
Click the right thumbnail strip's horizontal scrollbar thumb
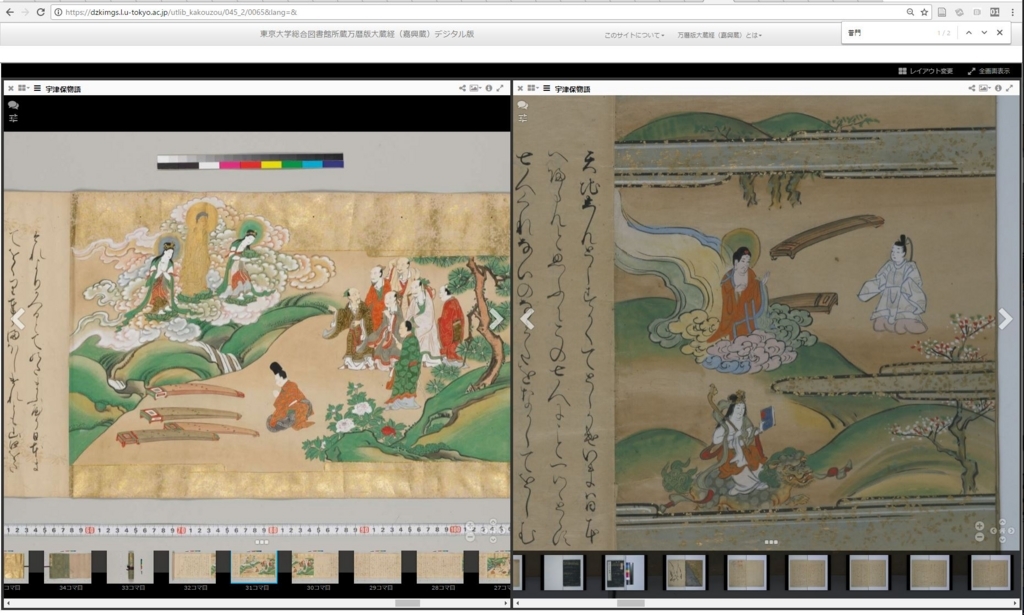[x=631, y=603]
